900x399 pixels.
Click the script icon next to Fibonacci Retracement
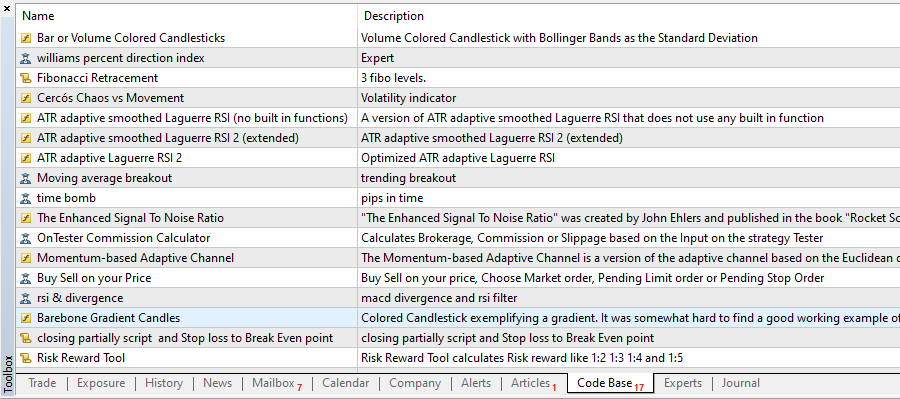[25, 78]
